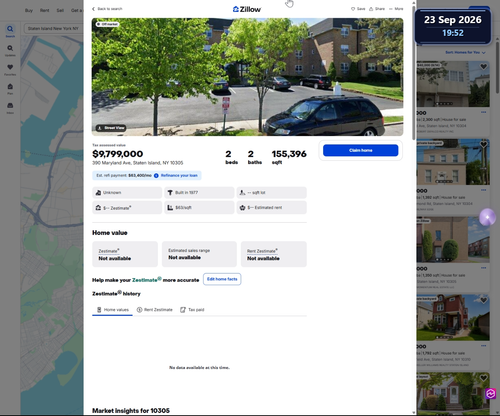Viewport: 500px width, 416px height.
Task: Click the Staten Island search field
Action: coord(53,29)
